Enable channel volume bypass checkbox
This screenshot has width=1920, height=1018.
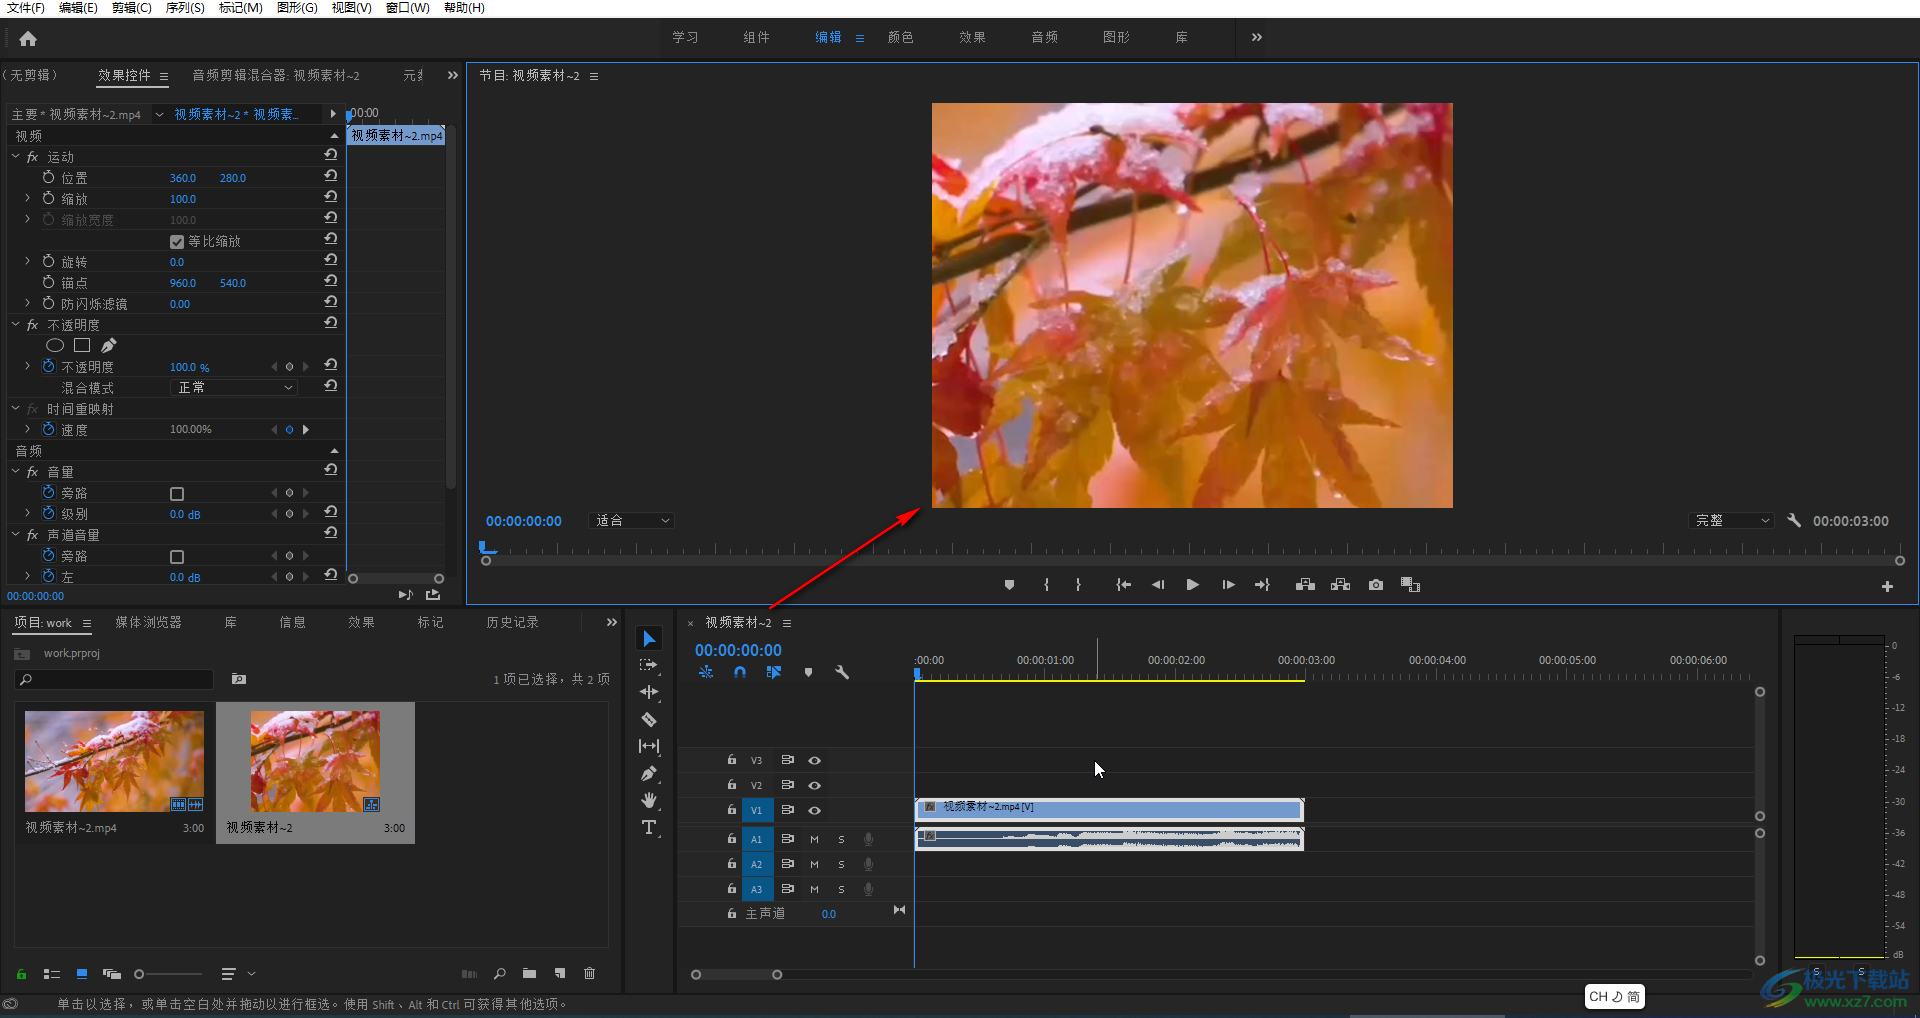pyautogui.click(x=177, y=557)
